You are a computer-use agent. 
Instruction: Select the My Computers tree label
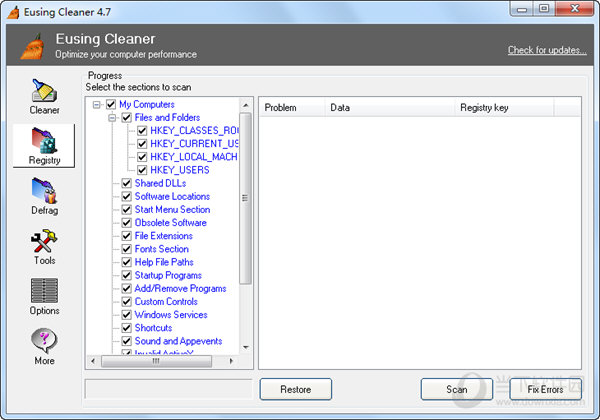[147, 104]
